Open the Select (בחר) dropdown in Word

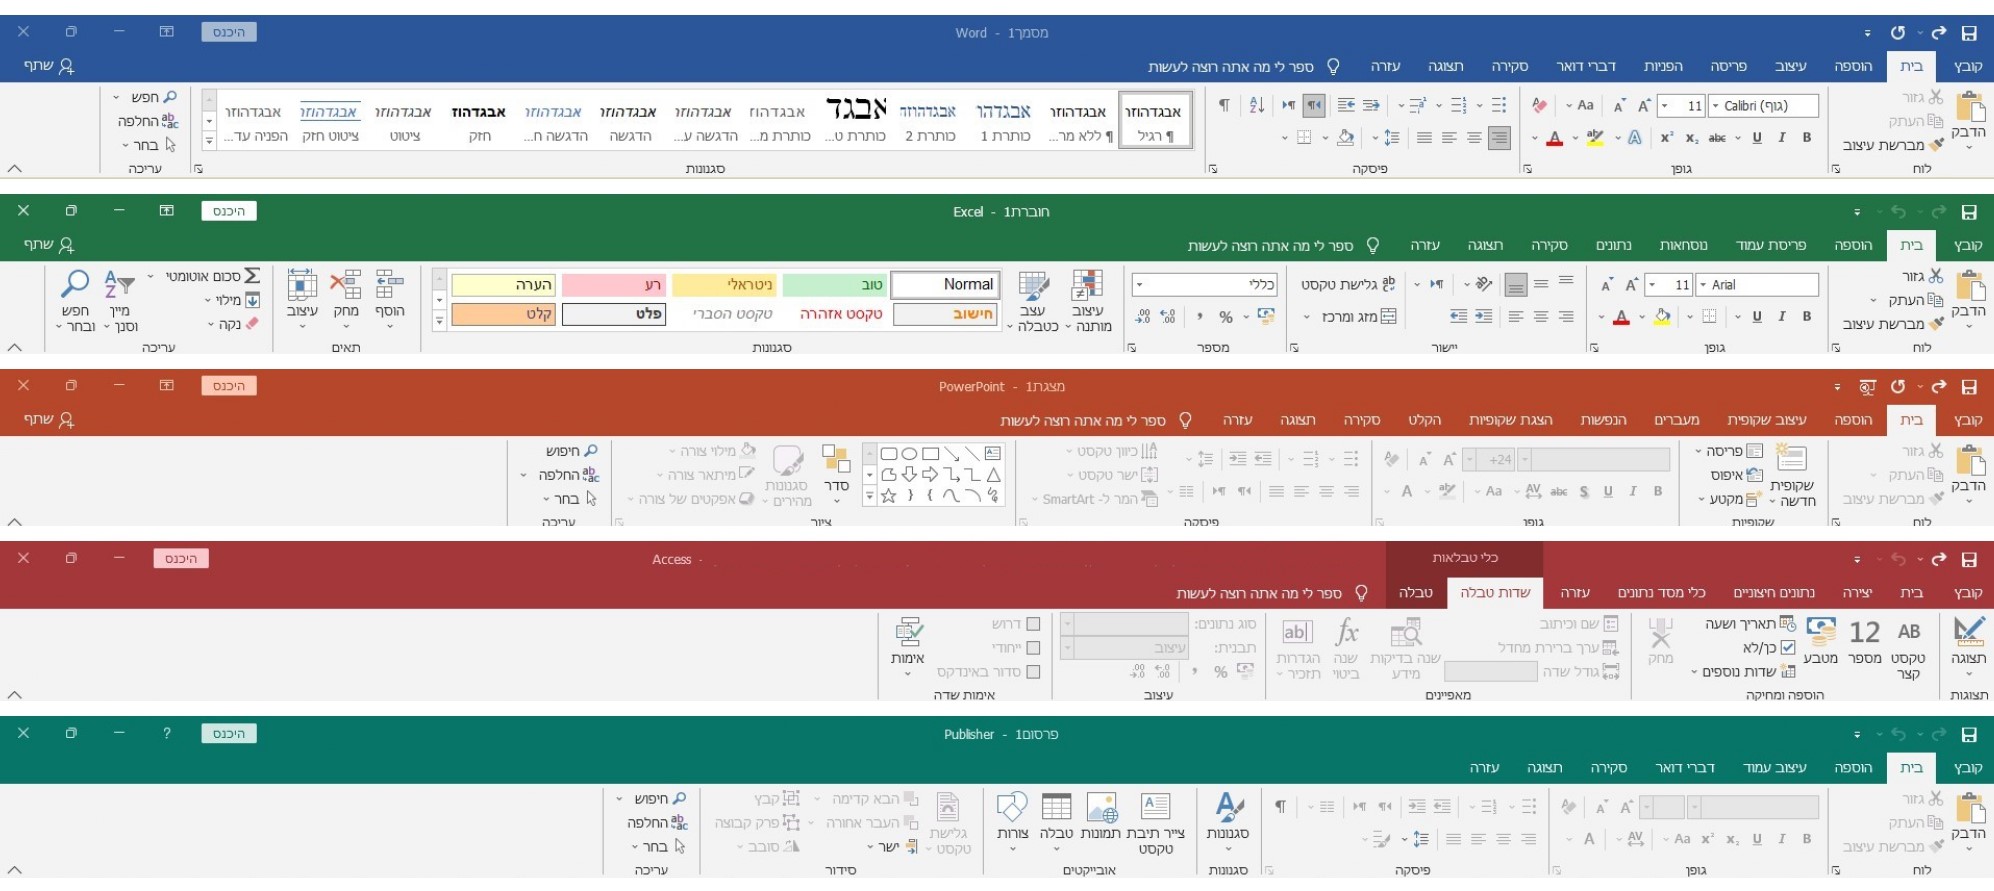148,145
